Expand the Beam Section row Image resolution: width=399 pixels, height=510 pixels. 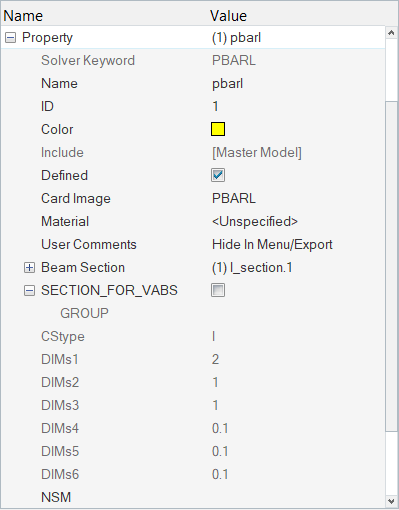(29, 268)
